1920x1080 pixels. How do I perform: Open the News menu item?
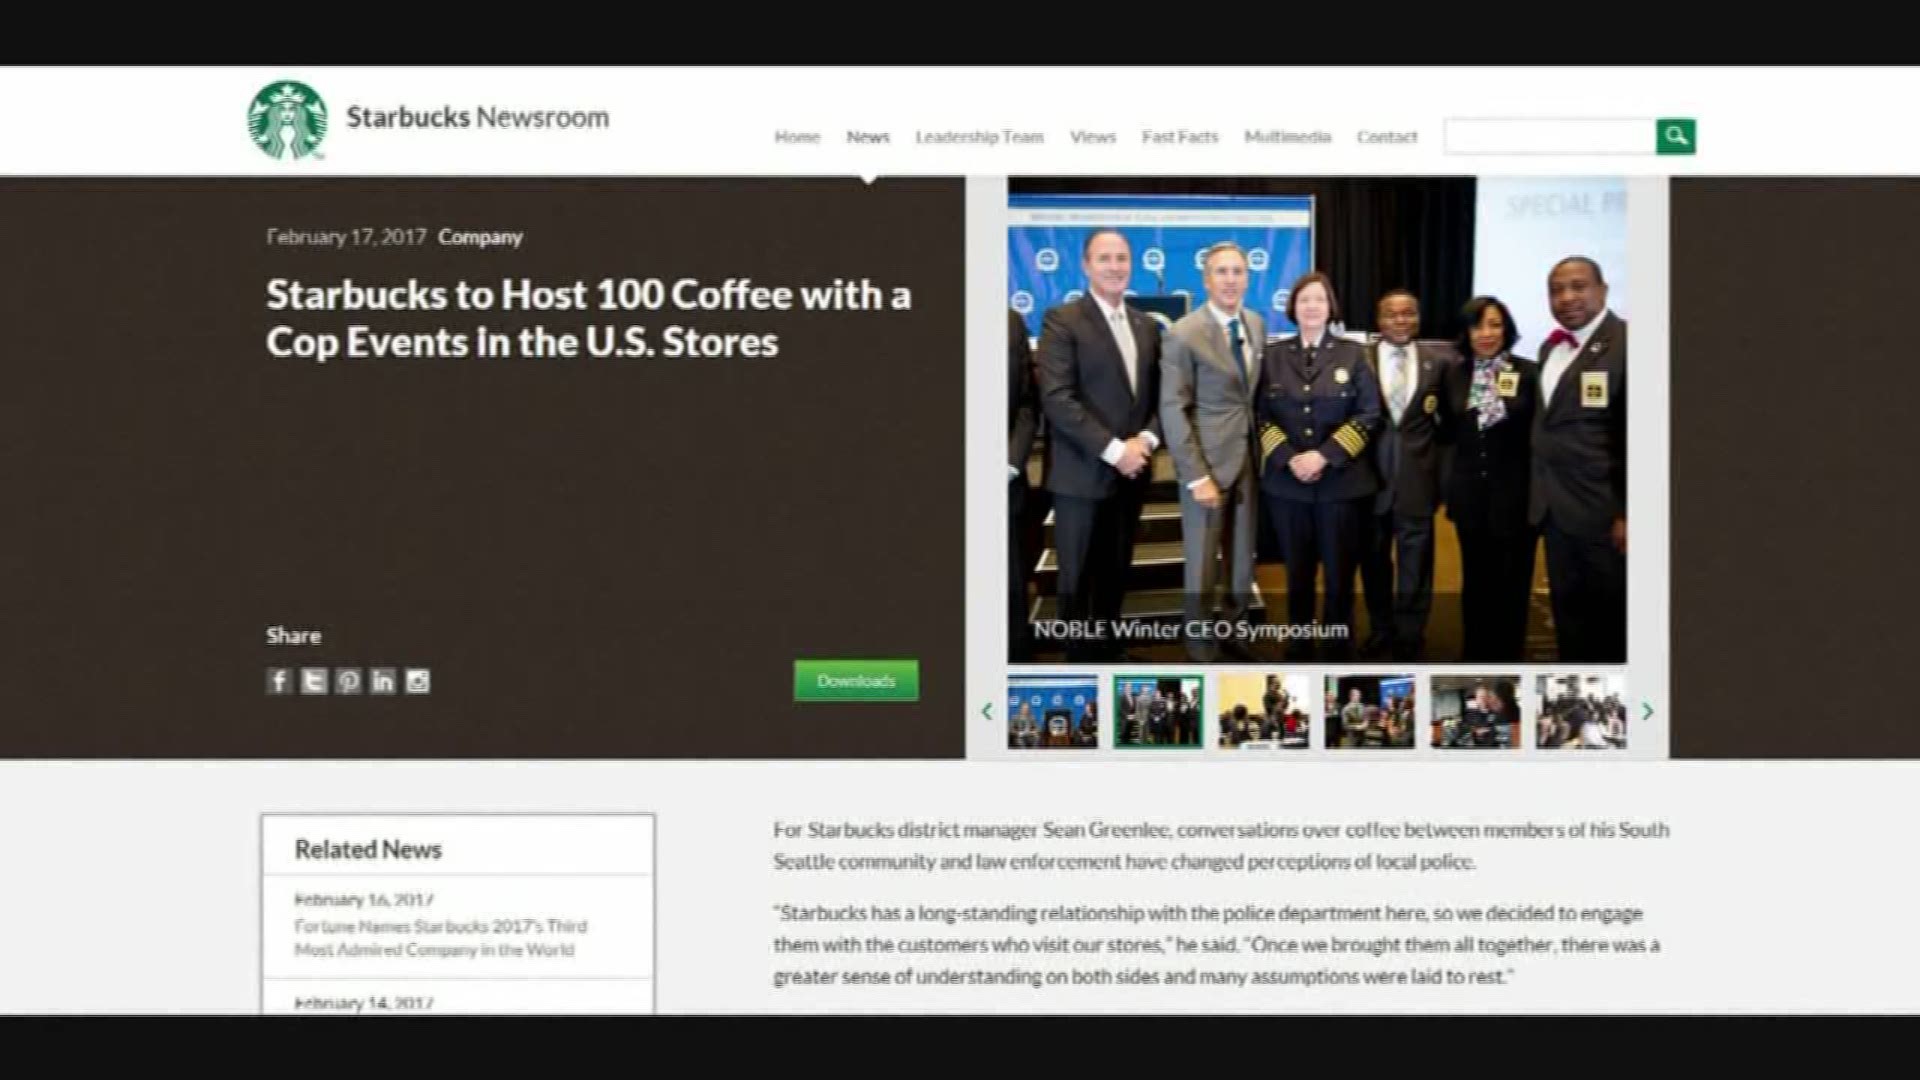tap(868, 137)
